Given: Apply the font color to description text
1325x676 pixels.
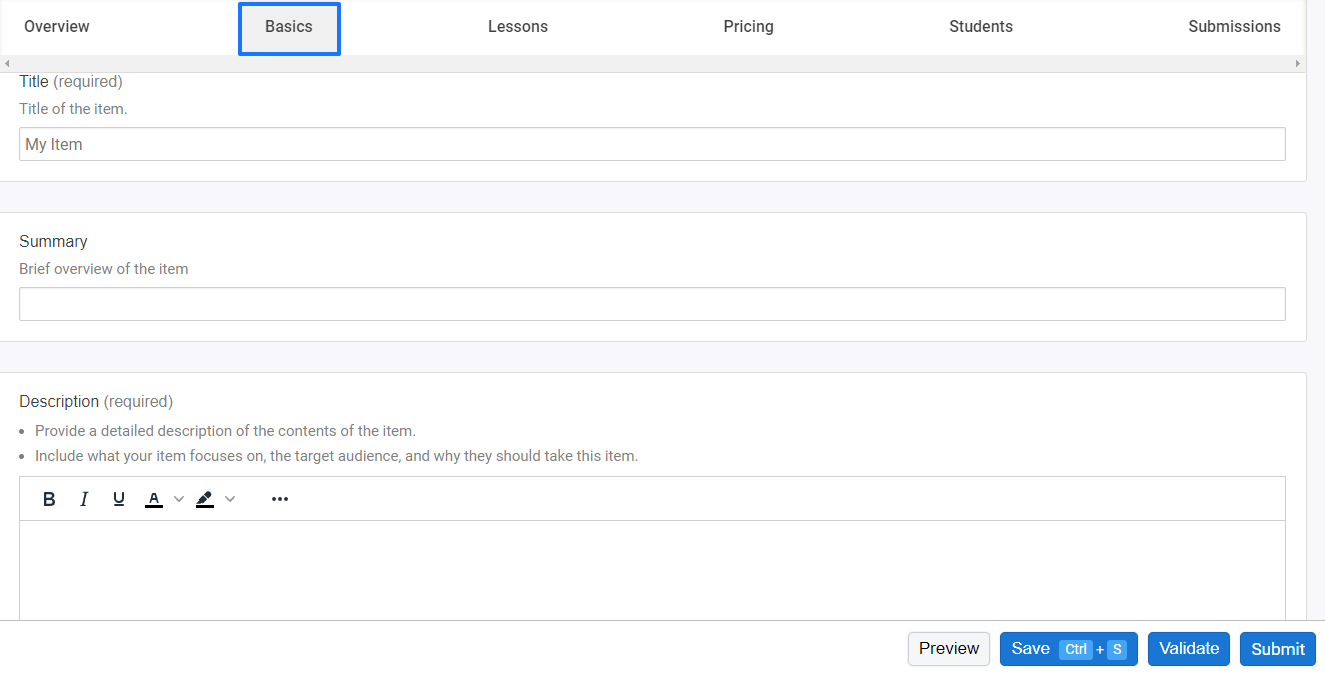Looking at the screenshot, I should (154, 498).
